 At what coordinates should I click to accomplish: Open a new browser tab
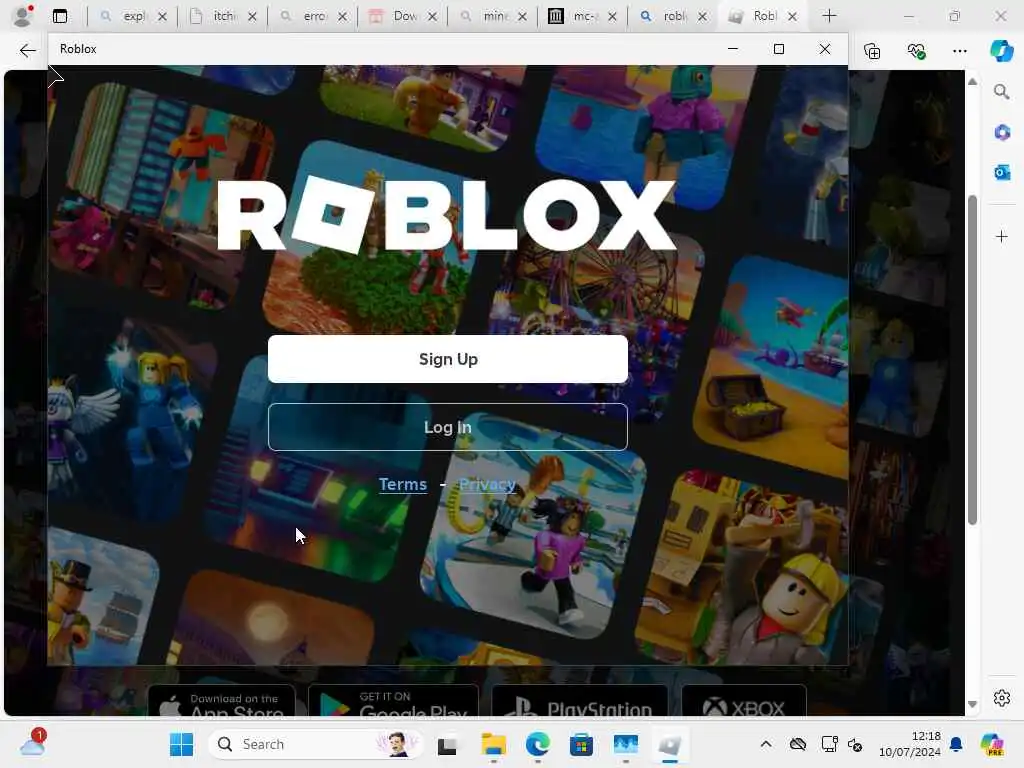tap(829, 16)
